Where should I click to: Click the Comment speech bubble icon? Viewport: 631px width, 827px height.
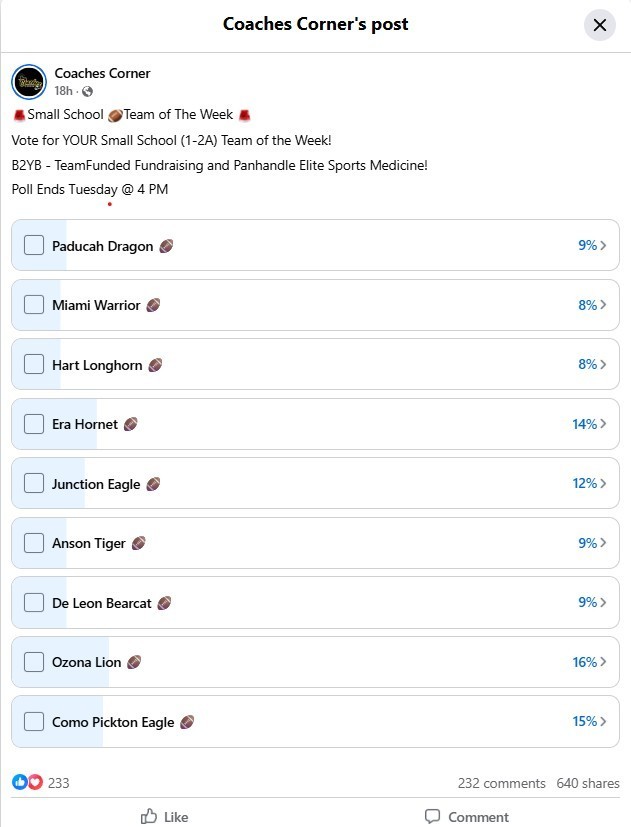[x=432, y=816]
